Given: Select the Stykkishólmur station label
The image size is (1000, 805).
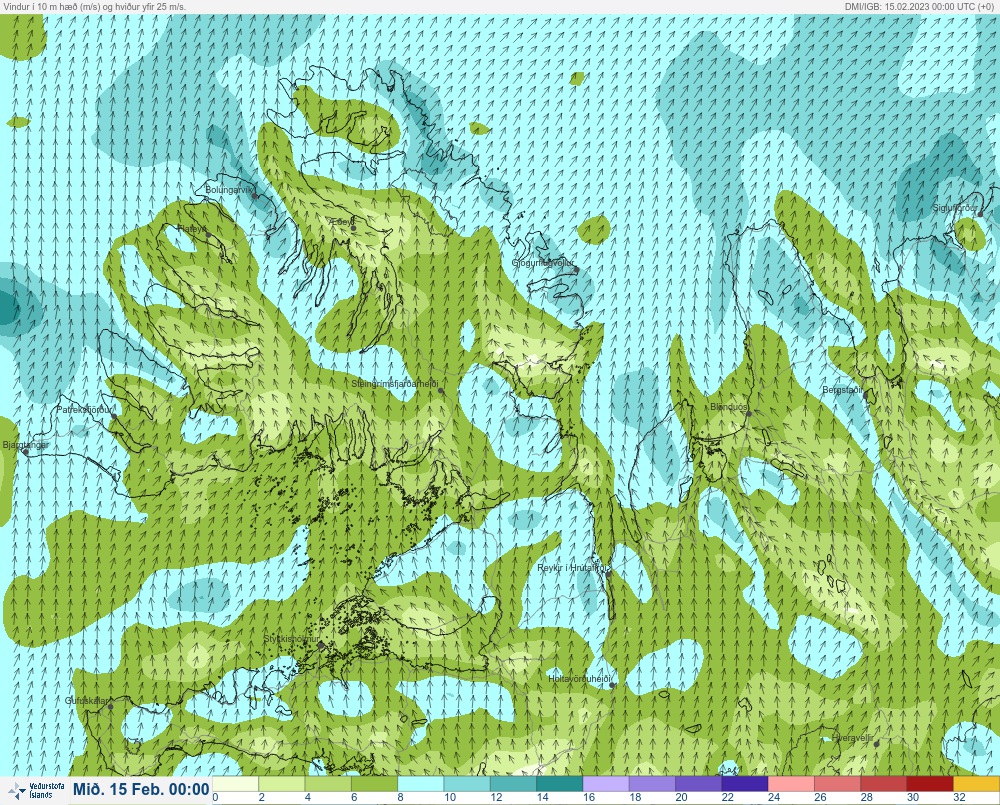Looking at the screenshot, I should [x=291, y=639].
